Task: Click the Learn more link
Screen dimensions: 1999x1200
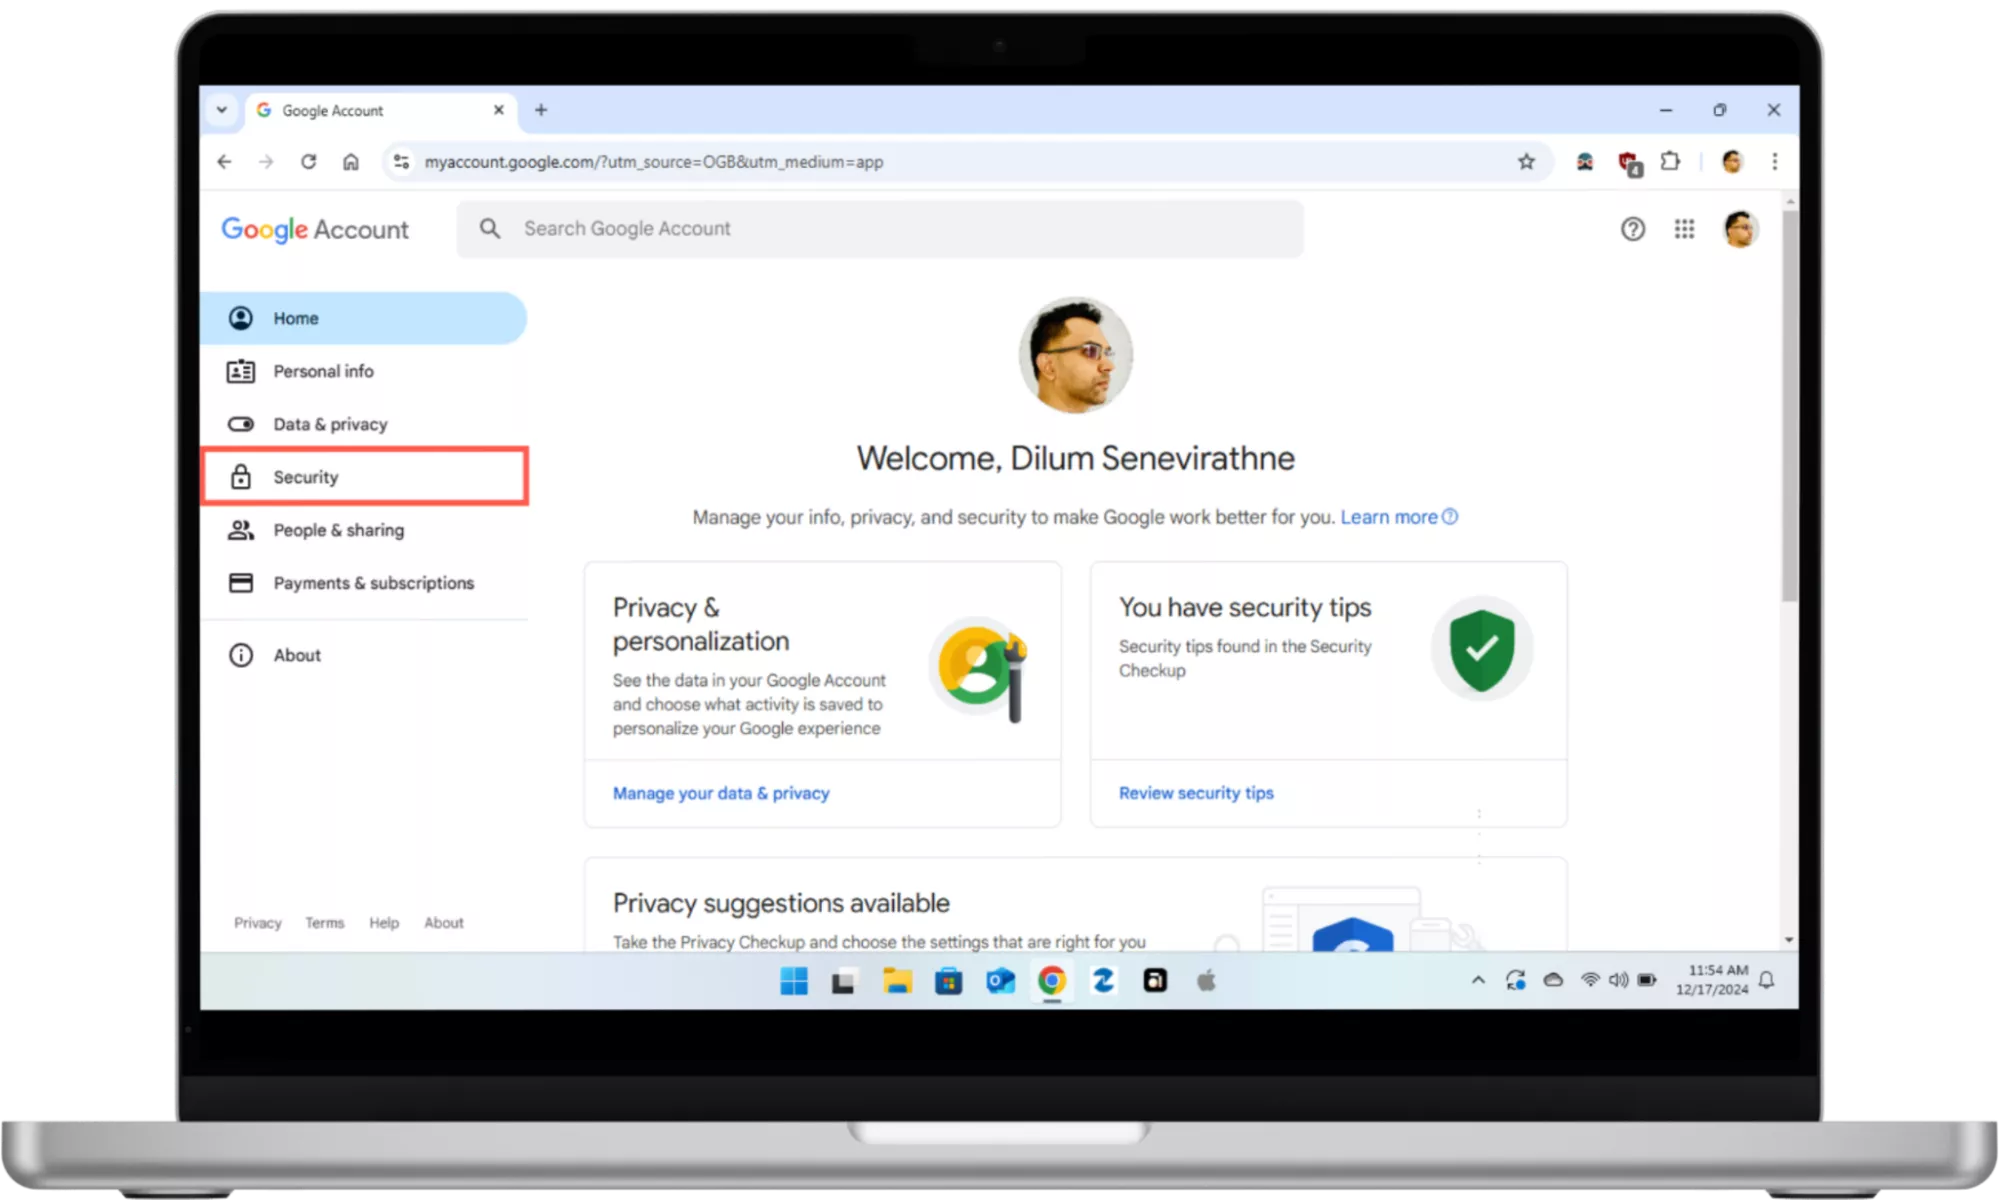Action: pyautogui.click(x=1389, y=517)
